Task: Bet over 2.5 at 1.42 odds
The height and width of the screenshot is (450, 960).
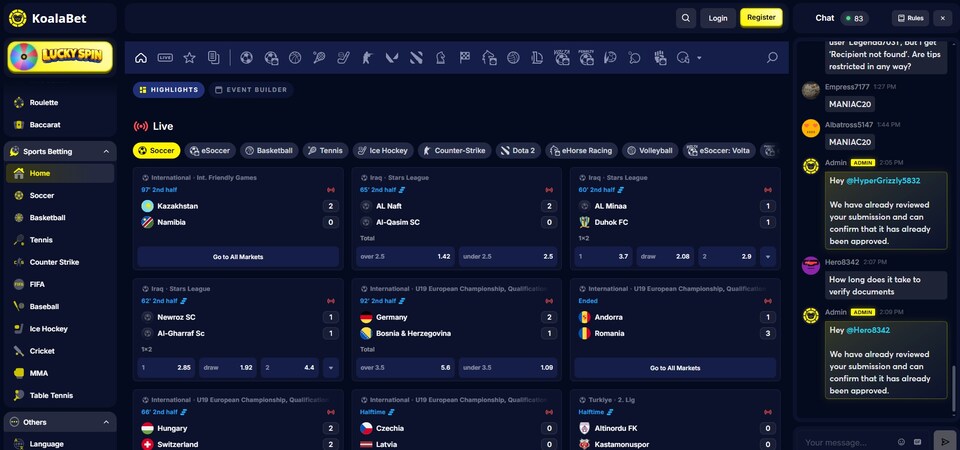Action: tap(405, 257)
